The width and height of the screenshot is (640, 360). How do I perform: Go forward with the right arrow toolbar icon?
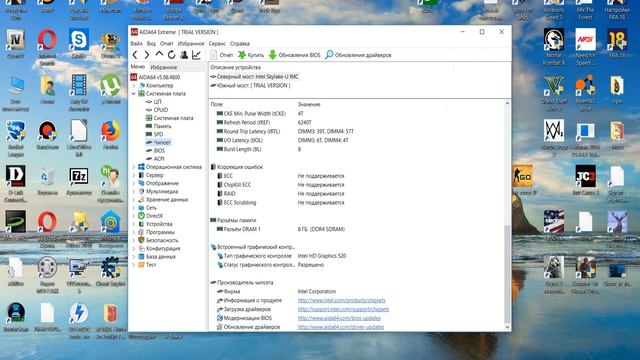(x=147, y=55)
